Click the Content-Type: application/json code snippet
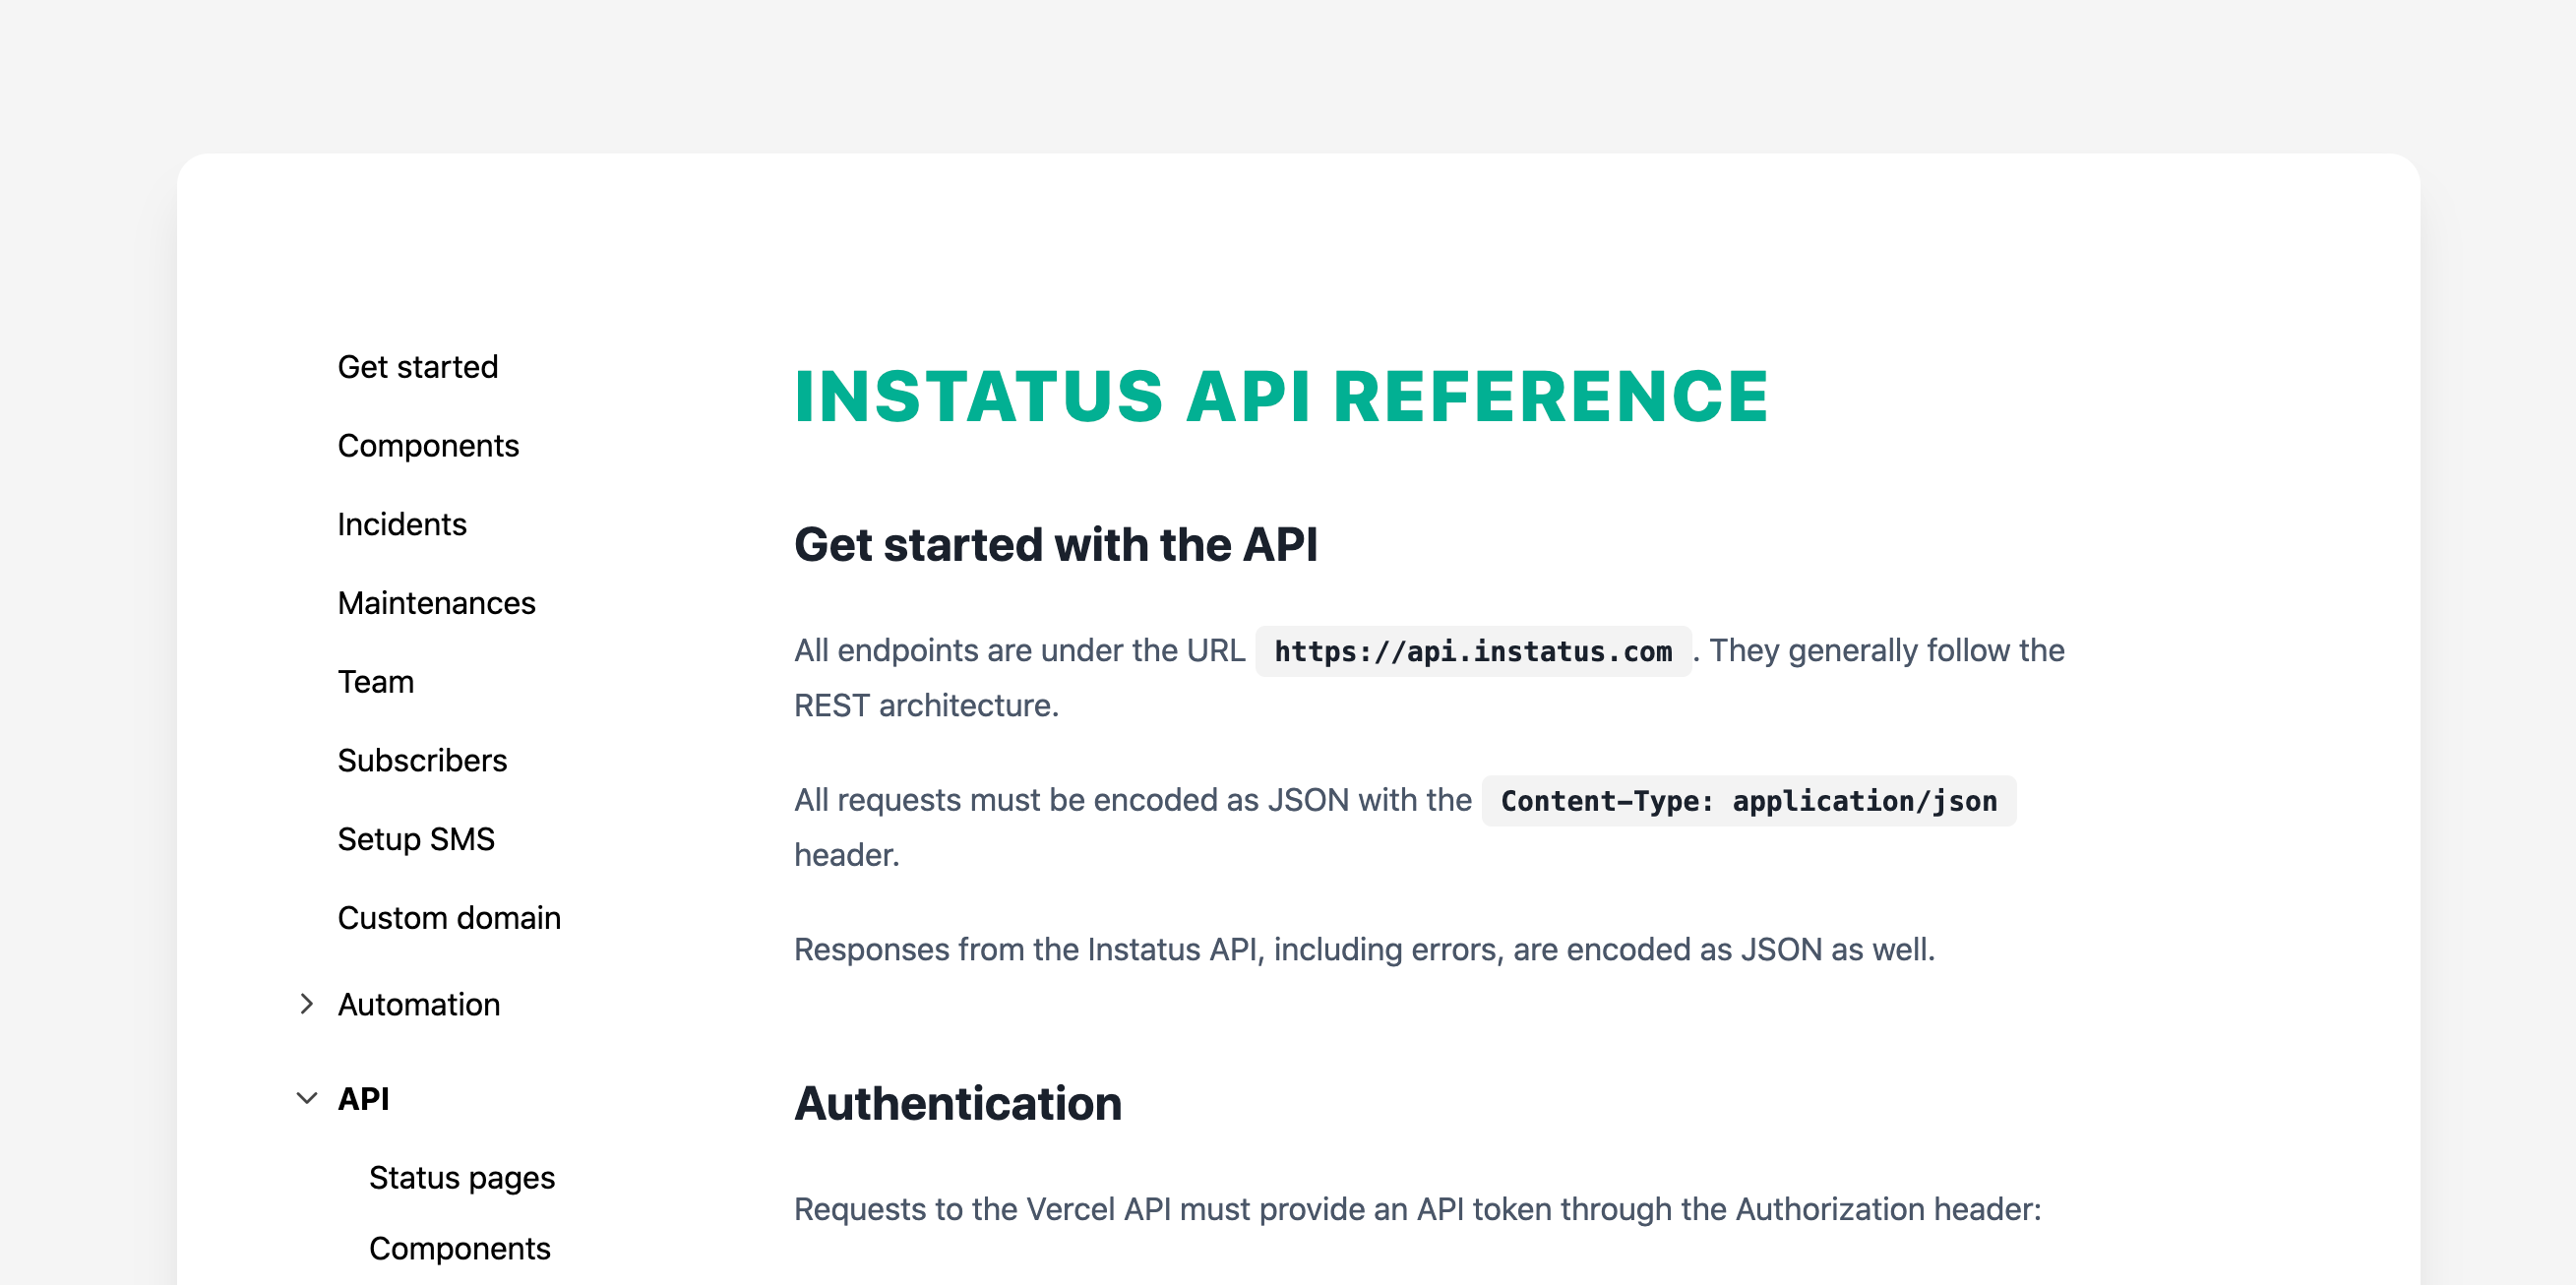 point(1749,802)
